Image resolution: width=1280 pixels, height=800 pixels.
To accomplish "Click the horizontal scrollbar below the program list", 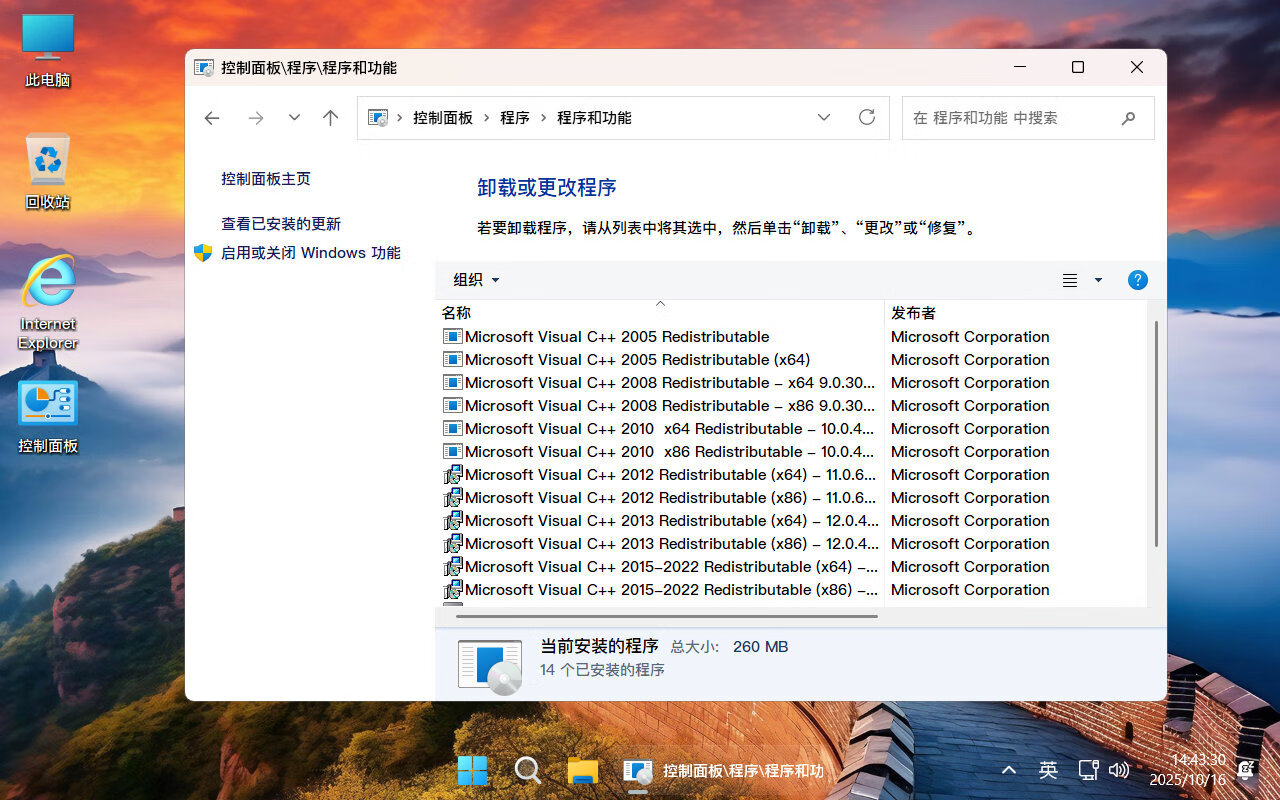I will (x=660, y=616).
